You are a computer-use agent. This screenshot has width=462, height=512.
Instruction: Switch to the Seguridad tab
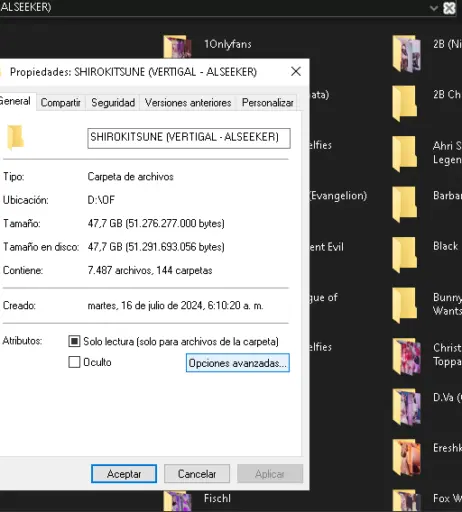[113, 103]
